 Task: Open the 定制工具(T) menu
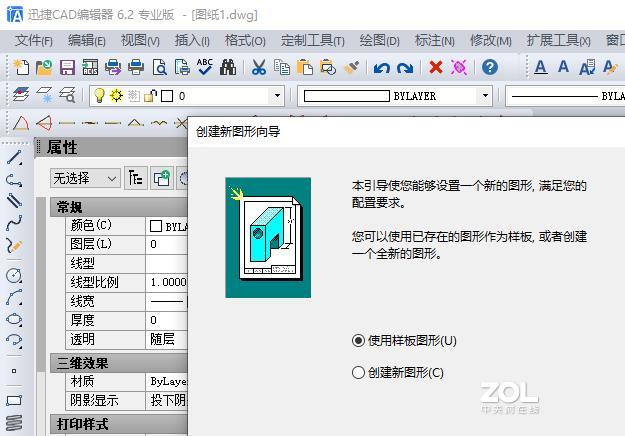pos(312,41)
